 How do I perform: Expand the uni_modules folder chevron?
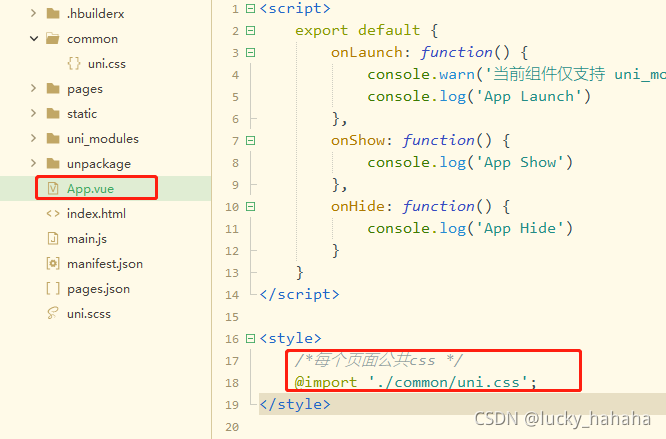(34, 138)
